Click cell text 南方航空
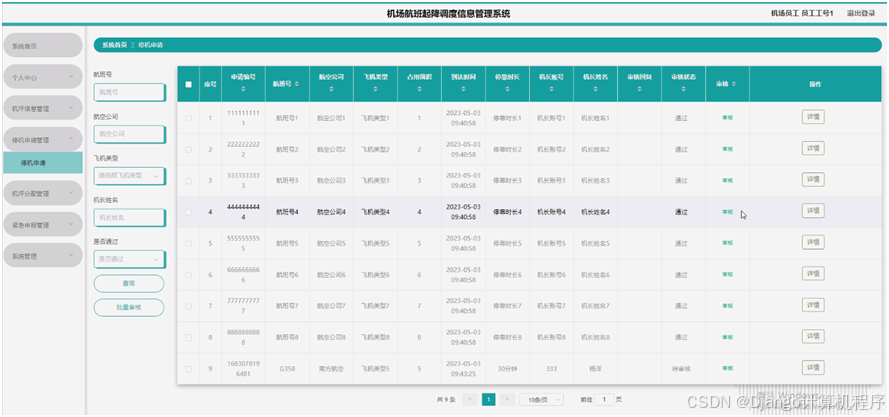Viewport: 889px width, 417px height. [x=331, y=369]
